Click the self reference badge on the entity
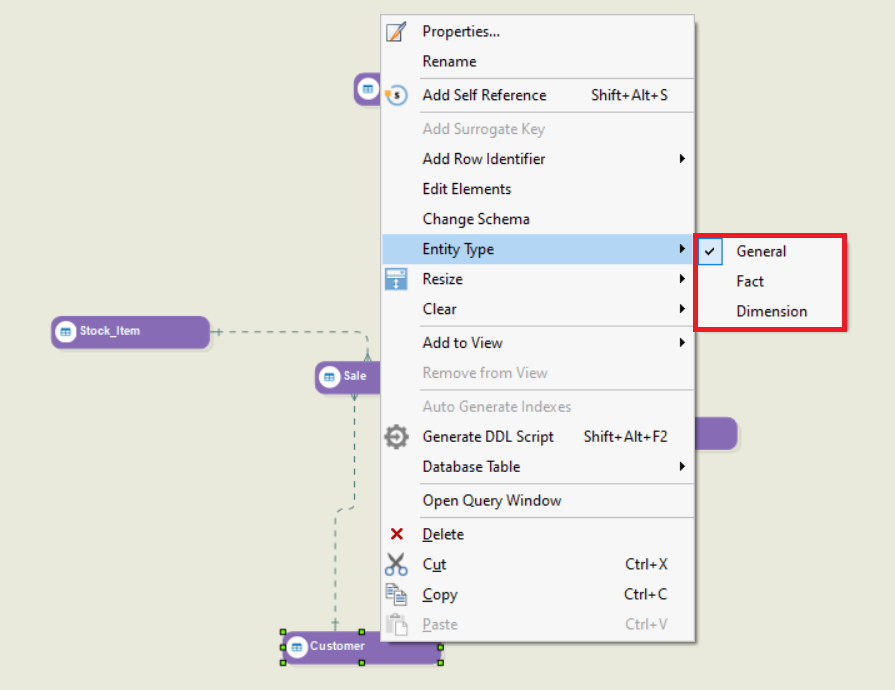 [398, 95]
